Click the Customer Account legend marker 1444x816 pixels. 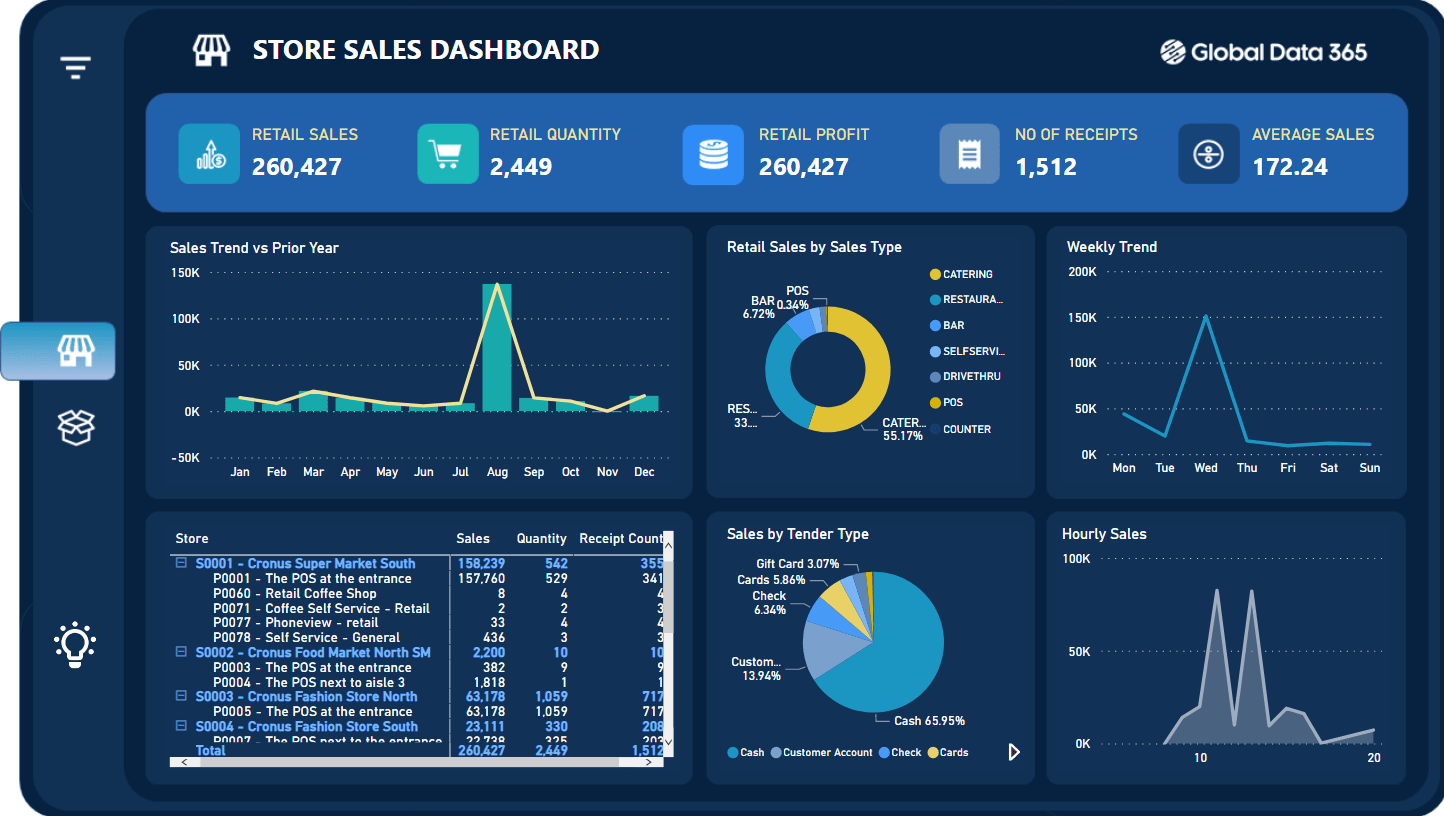776,752
